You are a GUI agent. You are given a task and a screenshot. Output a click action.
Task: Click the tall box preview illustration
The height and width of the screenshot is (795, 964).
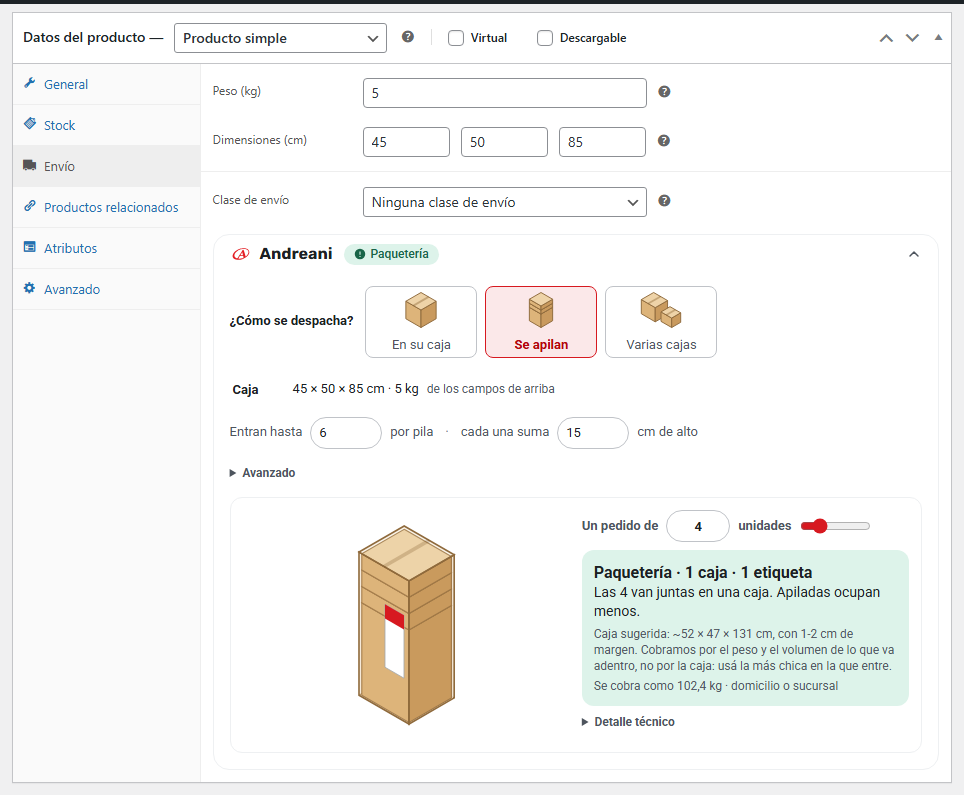click(406, 625)
